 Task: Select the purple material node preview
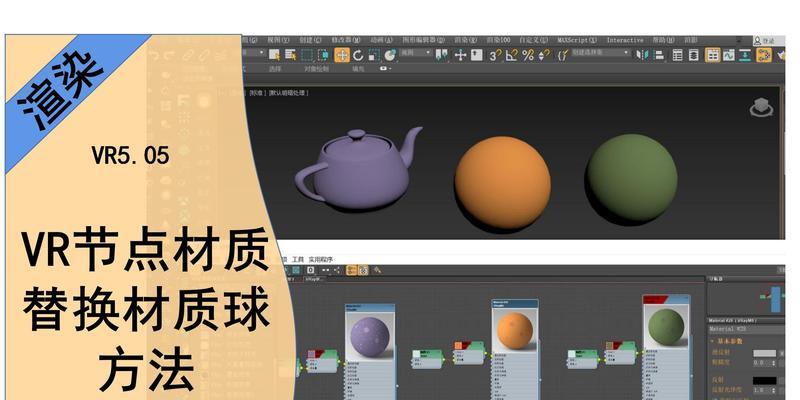pos(370,337)
